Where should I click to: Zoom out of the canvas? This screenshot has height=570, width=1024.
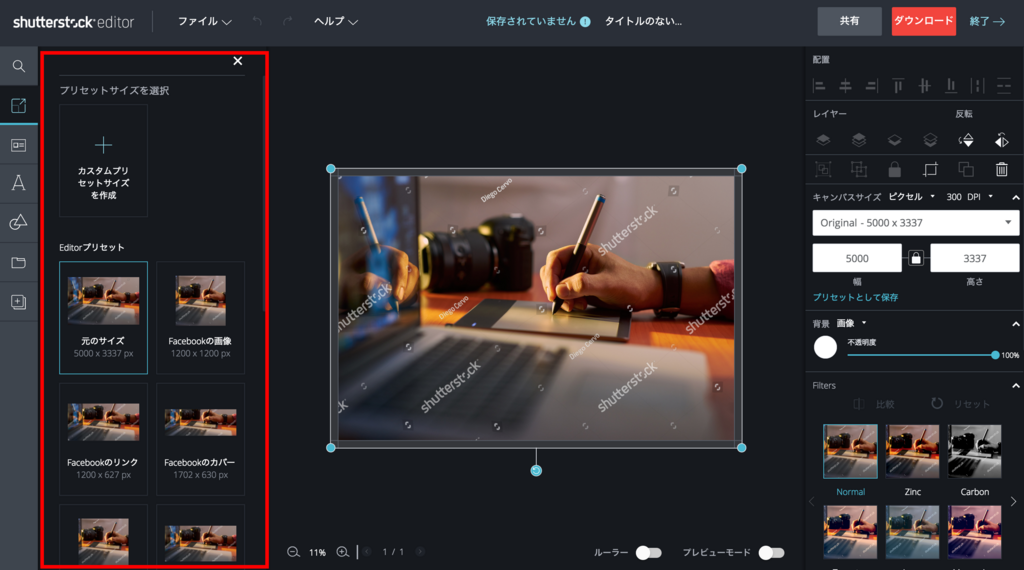click(x=293, y=552)
